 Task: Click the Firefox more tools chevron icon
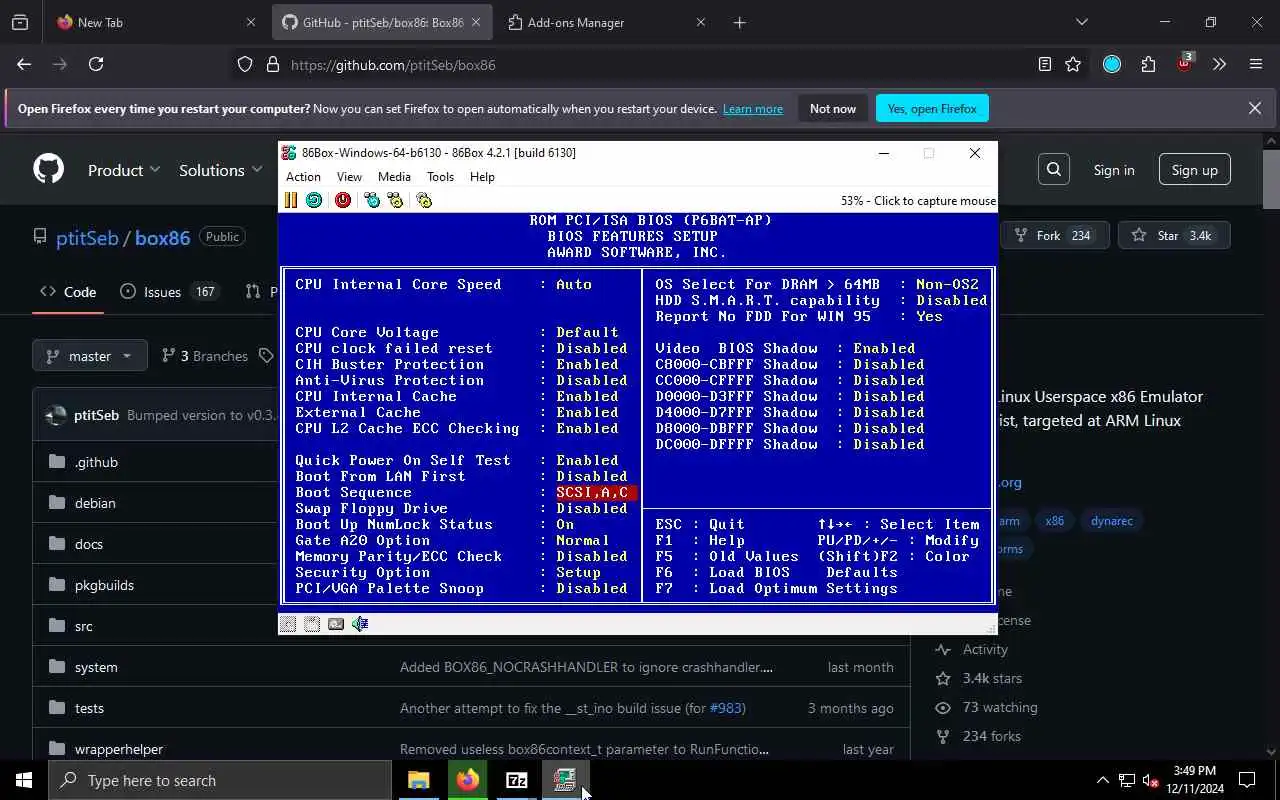(1219, 64)
